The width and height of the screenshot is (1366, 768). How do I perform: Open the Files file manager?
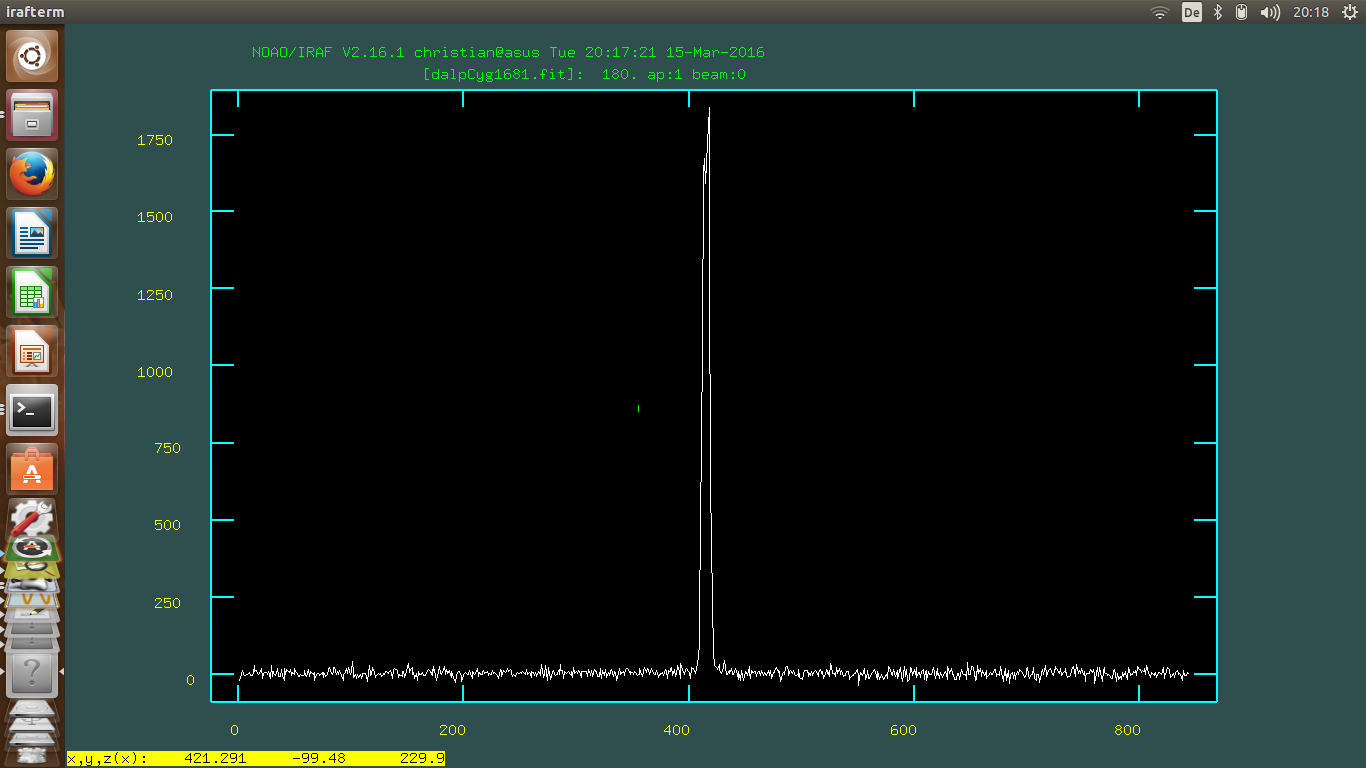(33, 115)
